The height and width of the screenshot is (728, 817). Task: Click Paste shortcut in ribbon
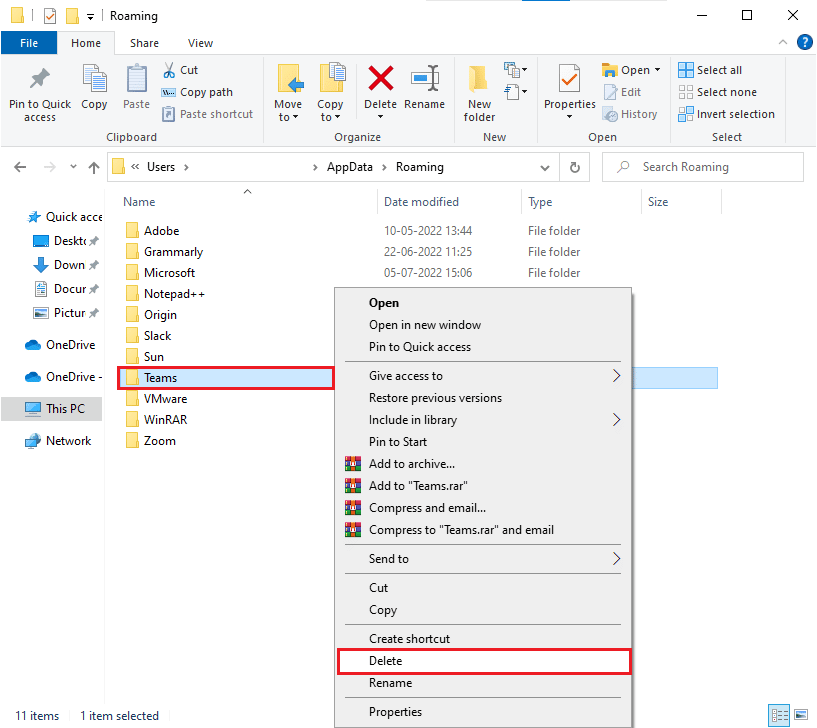[207, 114]
